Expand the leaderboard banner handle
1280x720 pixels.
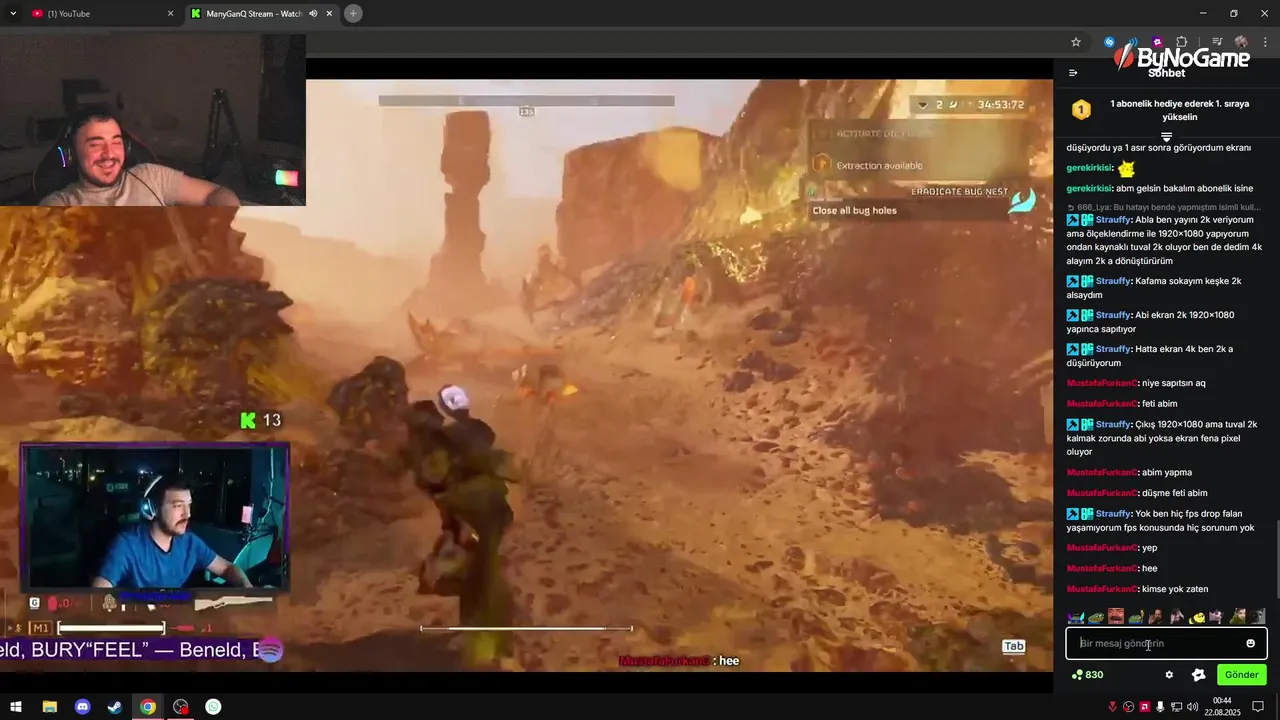tap(1166, 137)
